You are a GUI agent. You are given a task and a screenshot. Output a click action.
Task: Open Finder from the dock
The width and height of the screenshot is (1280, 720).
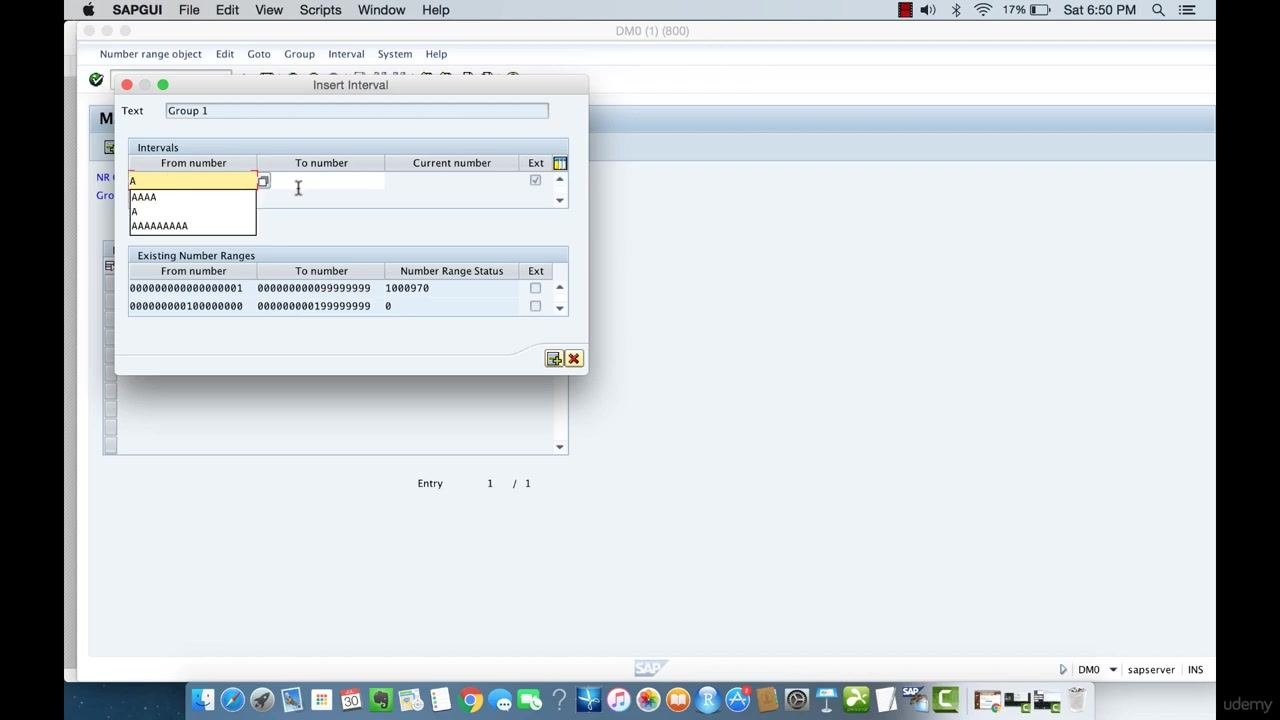pyautogui.click(x=203, y=700)
